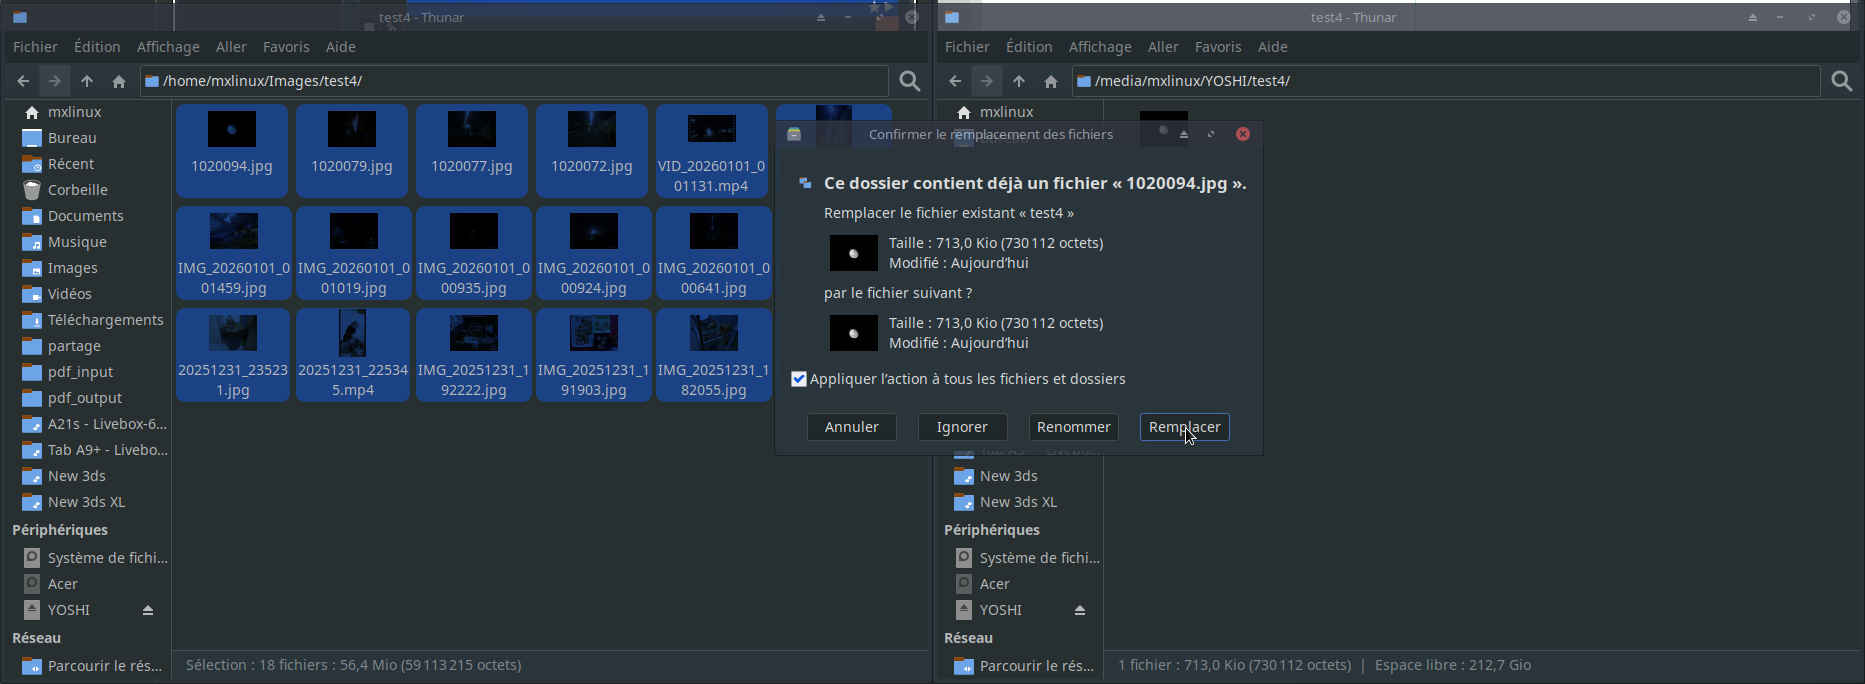Click the back arrow in left Thunar window

(23, 81)
